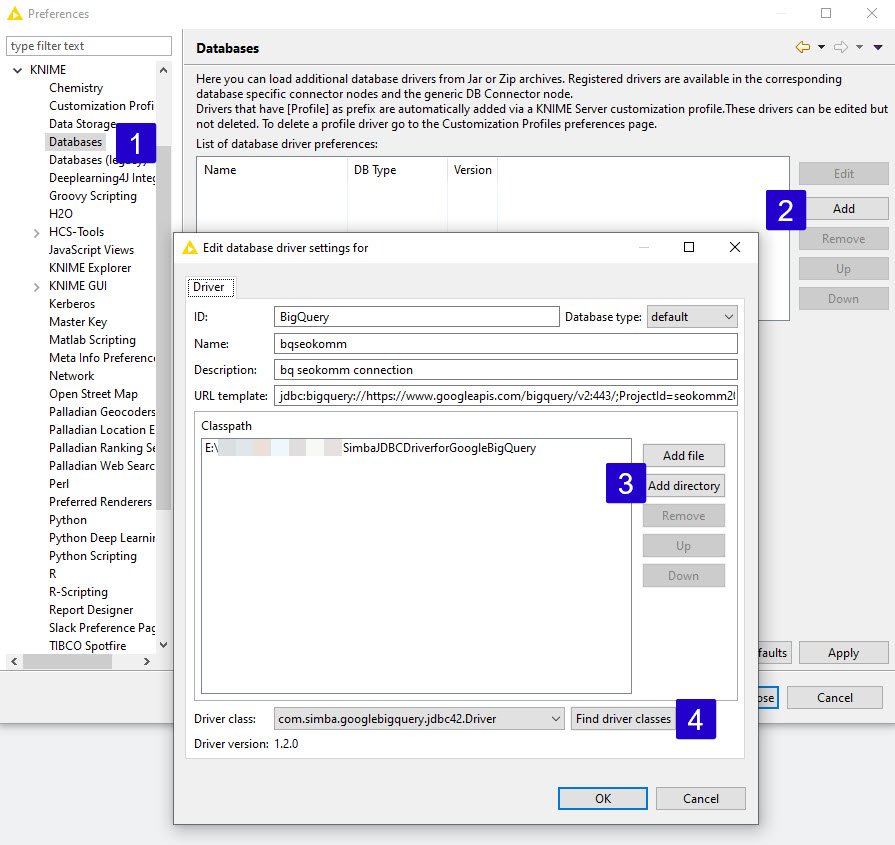Click tree horizontal scrollbar left arrow
Image resolution: width=895 pixels, height=845 pixels.
(x=14, y=662)
